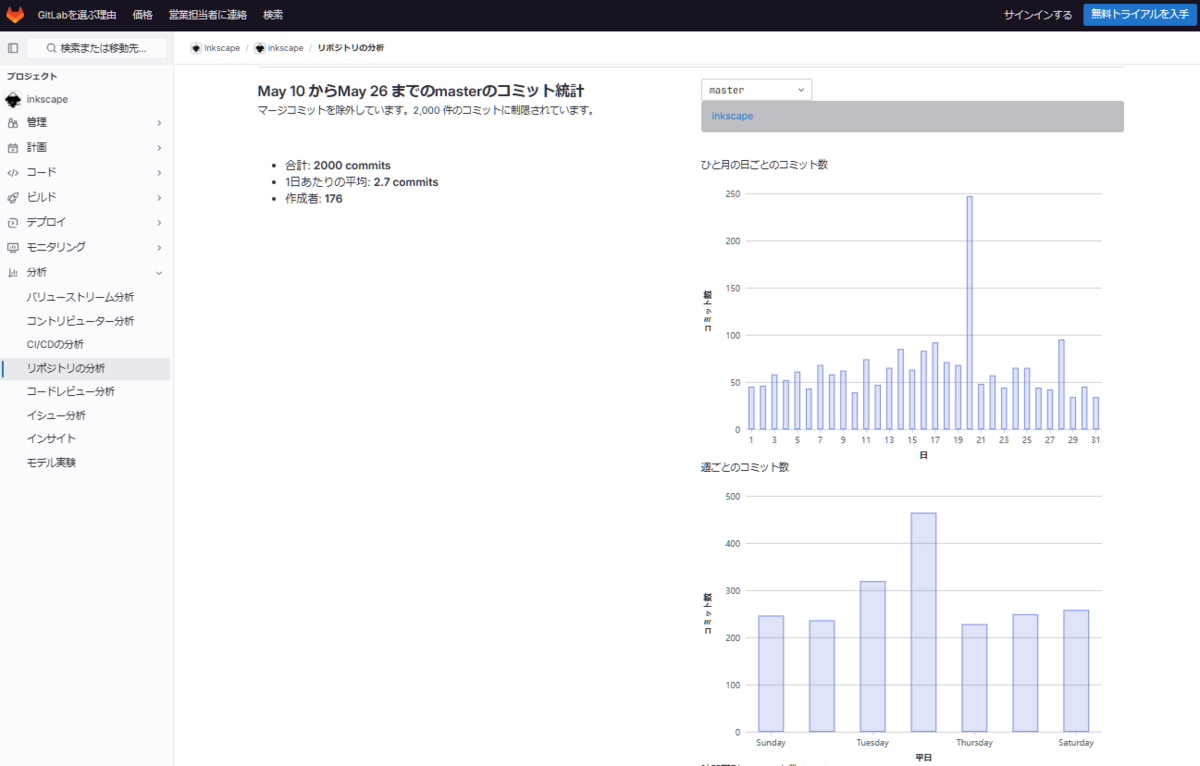The width and height of the screenshot is (1200, 766).
Task: Select リポジトリの分析 sidebar item
Action: click(x=86, y=368)
